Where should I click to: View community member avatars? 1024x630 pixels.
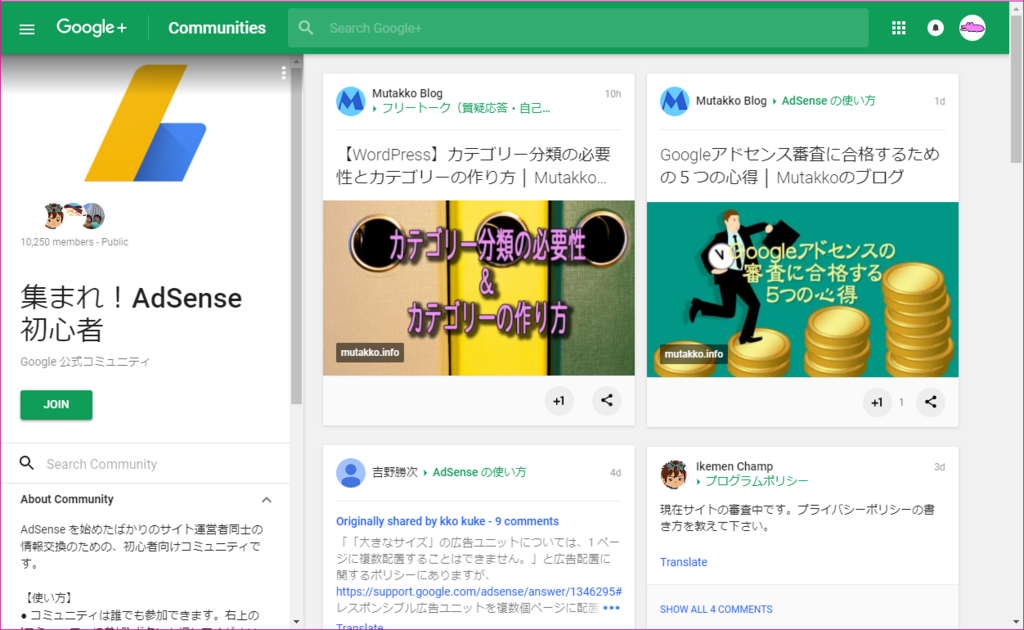(74, 216)
